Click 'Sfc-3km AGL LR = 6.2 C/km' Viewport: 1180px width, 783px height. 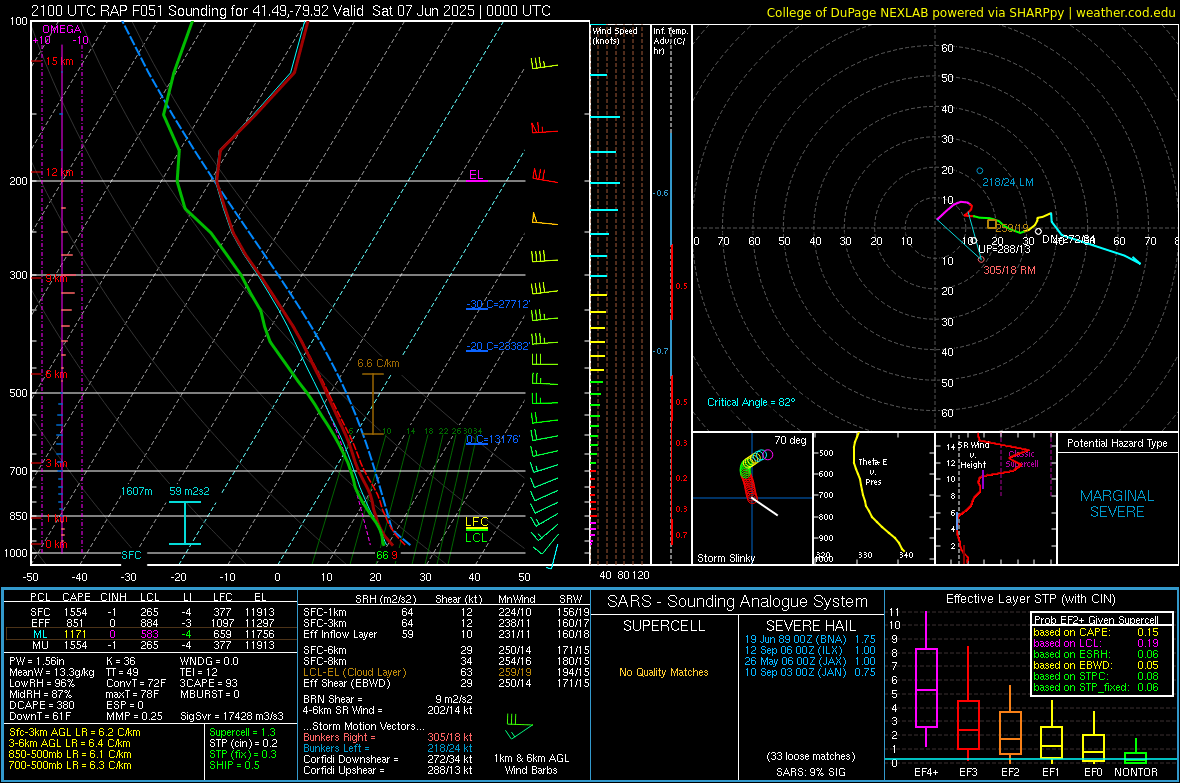[75, 732]
